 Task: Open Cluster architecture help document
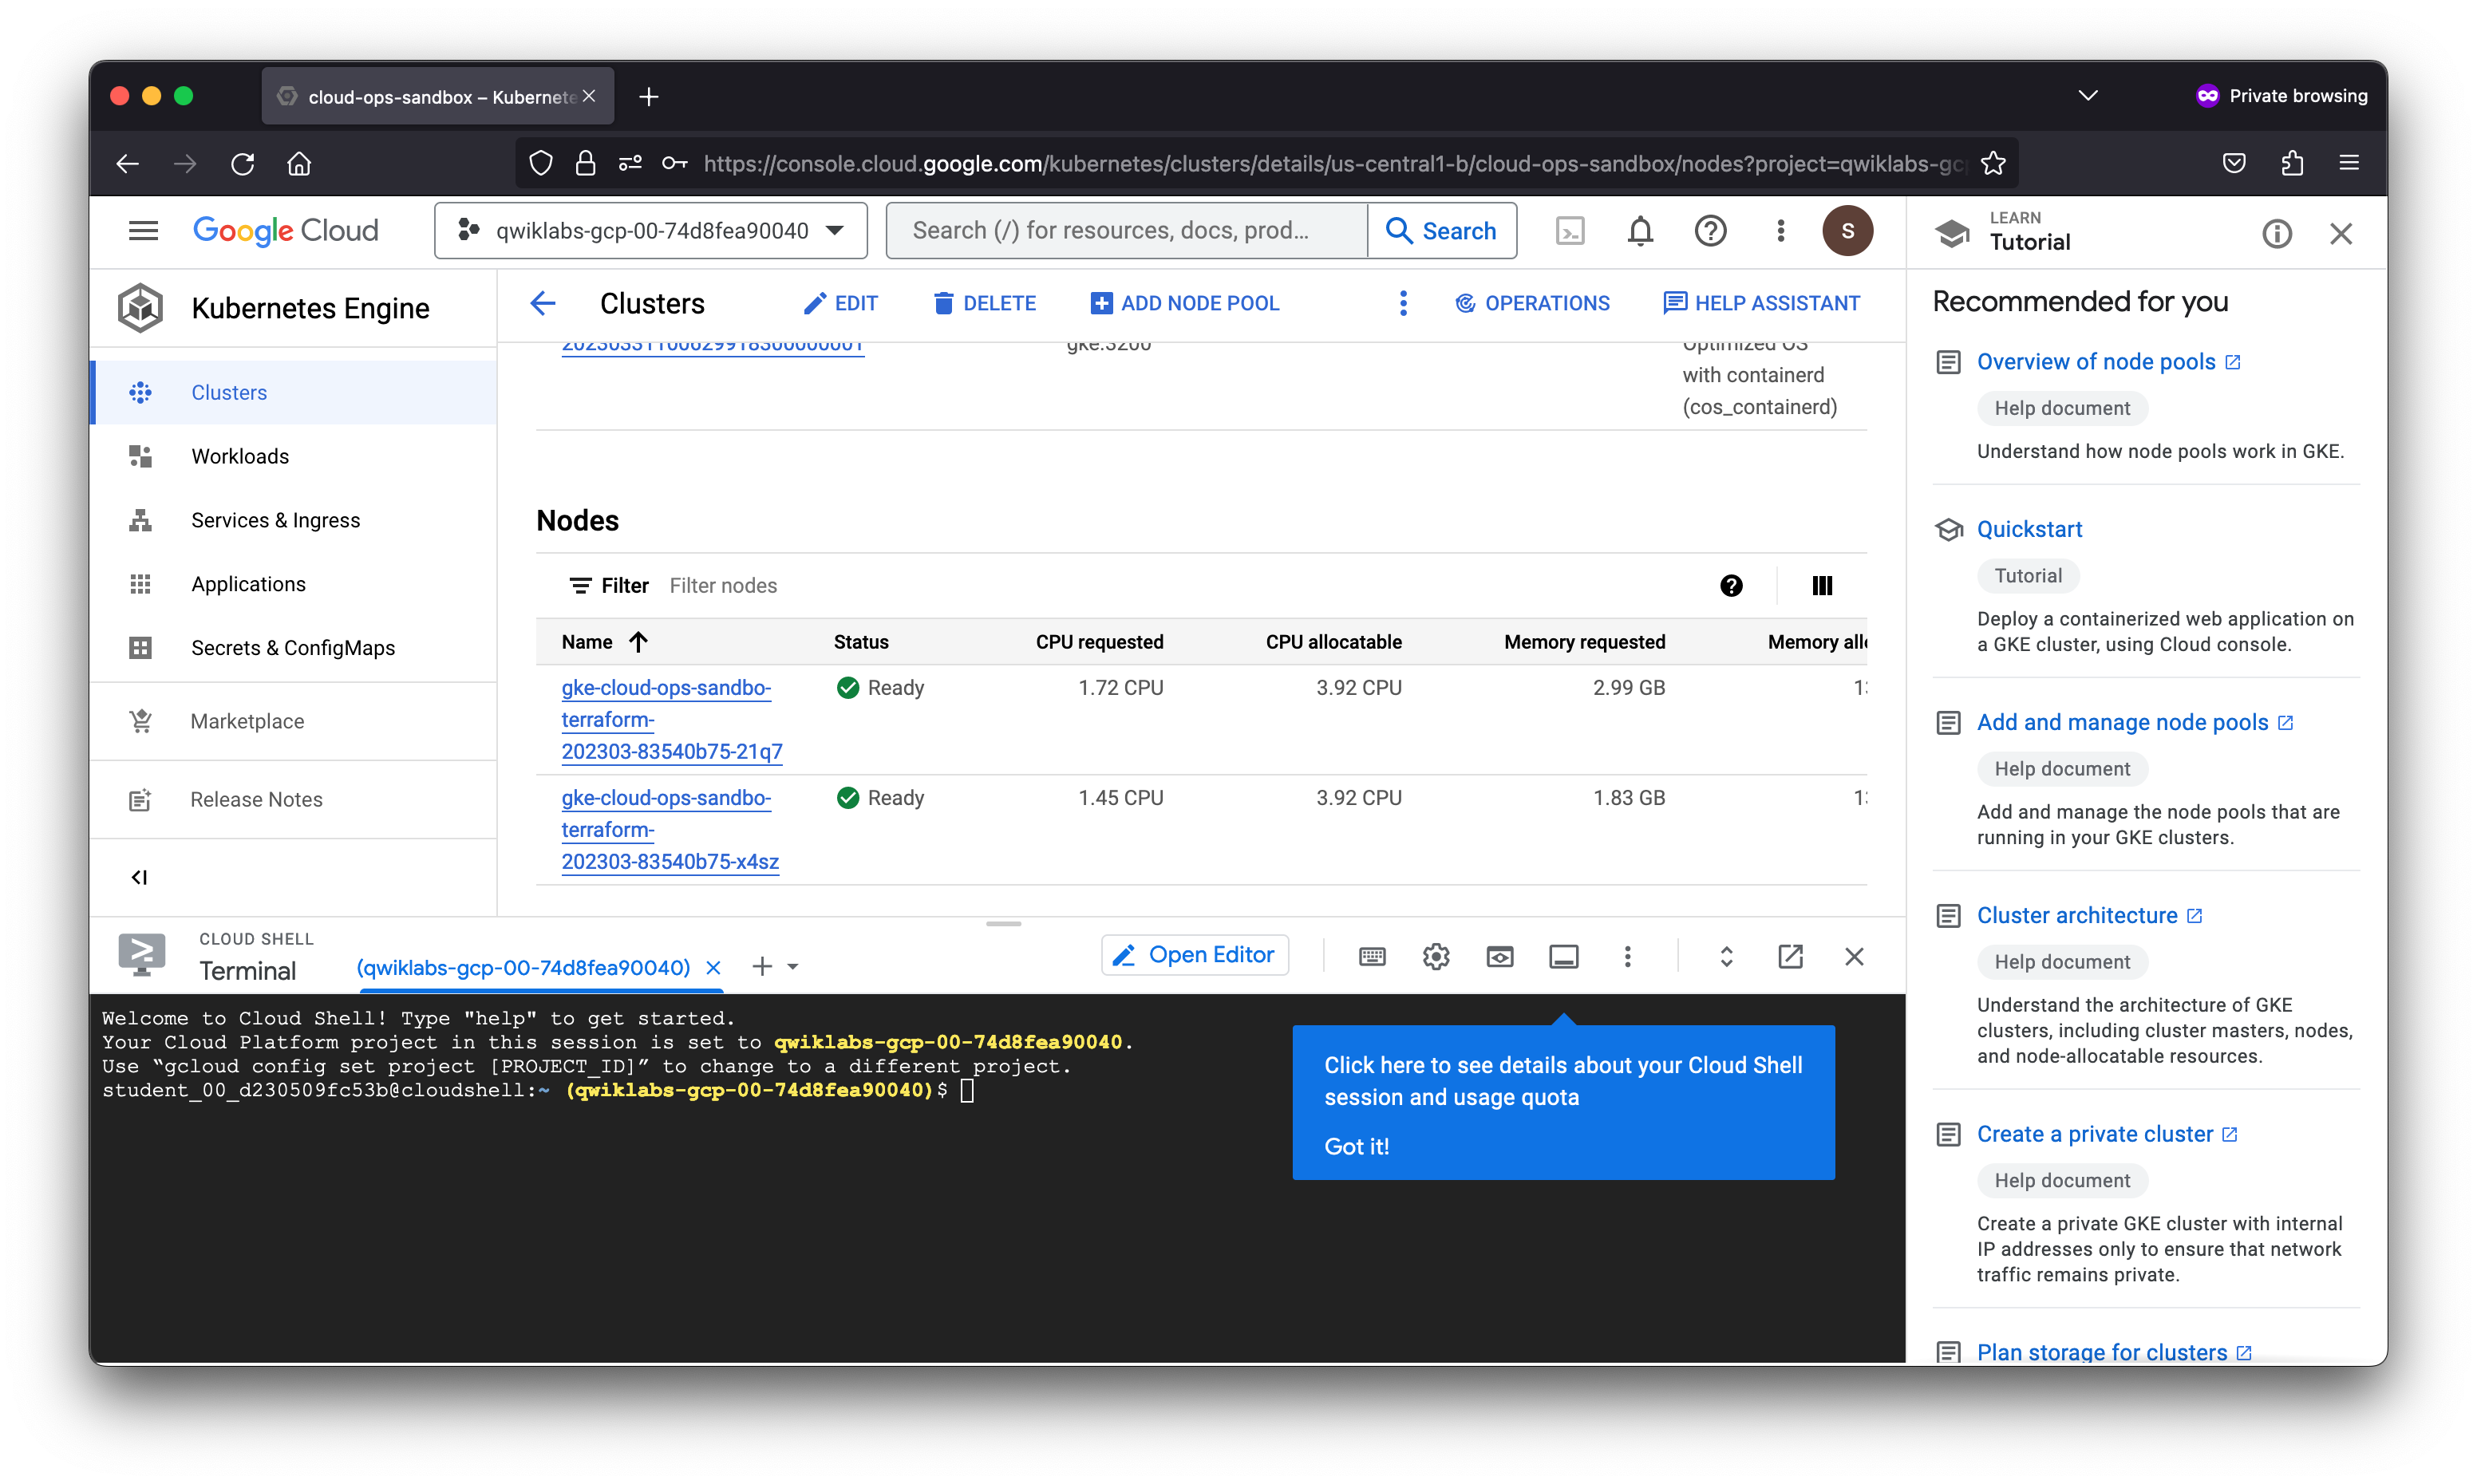point(2077,916)
